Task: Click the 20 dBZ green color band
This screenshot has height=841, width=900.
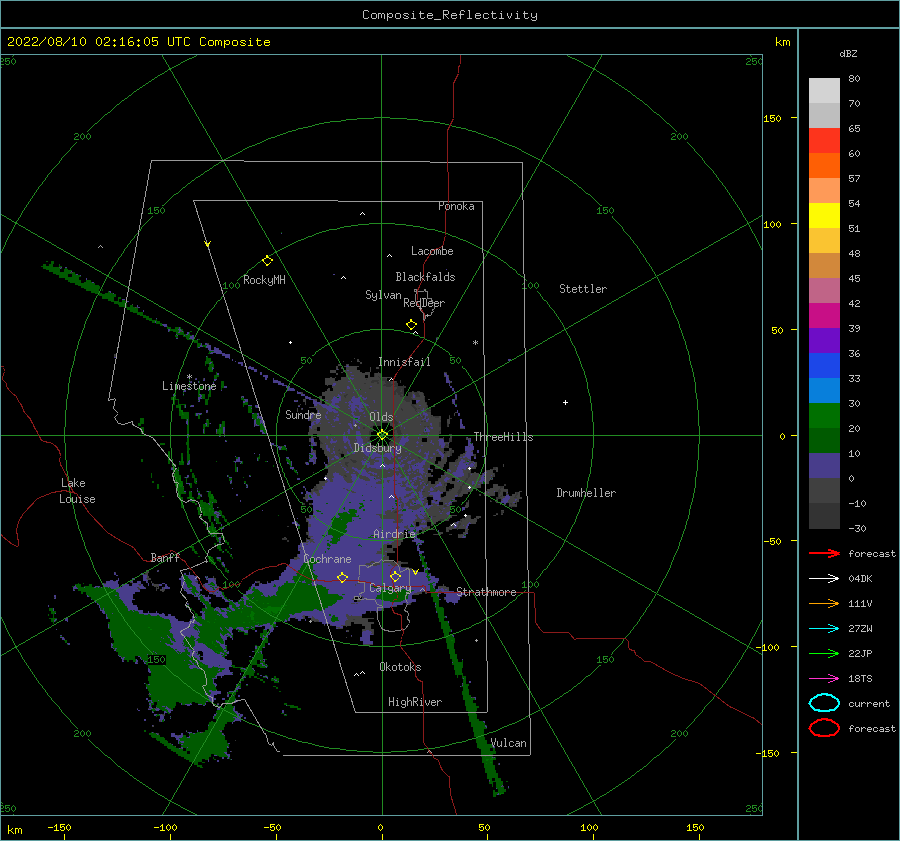Action: [x=824, y=416]
